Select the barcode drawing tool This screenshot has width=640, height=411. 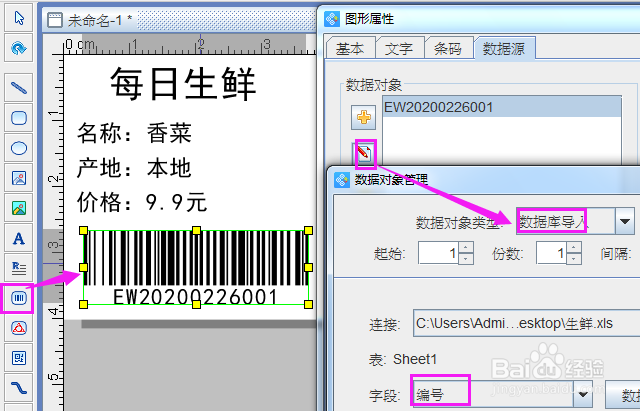tap(19, 298)
